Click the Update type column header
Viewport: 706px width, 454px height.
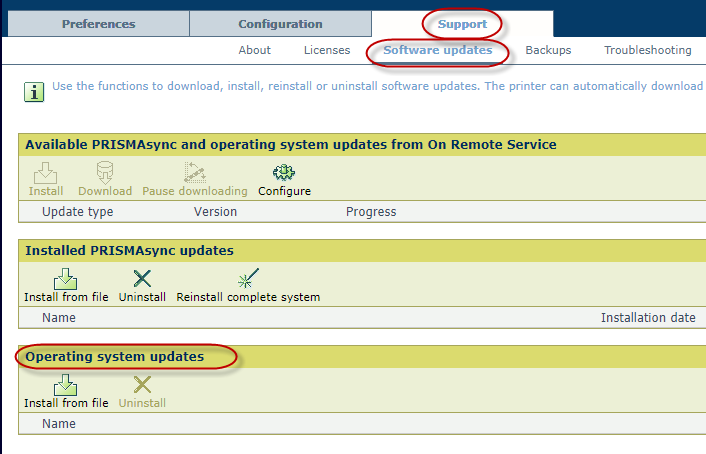point(77,212)
